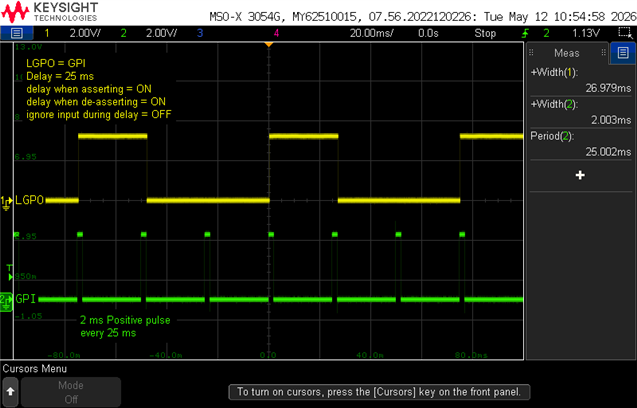Click channel 1 scale 2.00V/
Screen dimensions: 637x408
(x=85, y=33)
